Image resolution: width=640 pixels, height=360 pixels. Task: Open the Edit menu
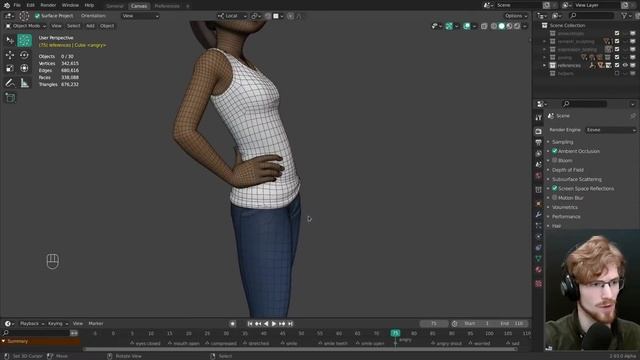(x=31, y=5)
